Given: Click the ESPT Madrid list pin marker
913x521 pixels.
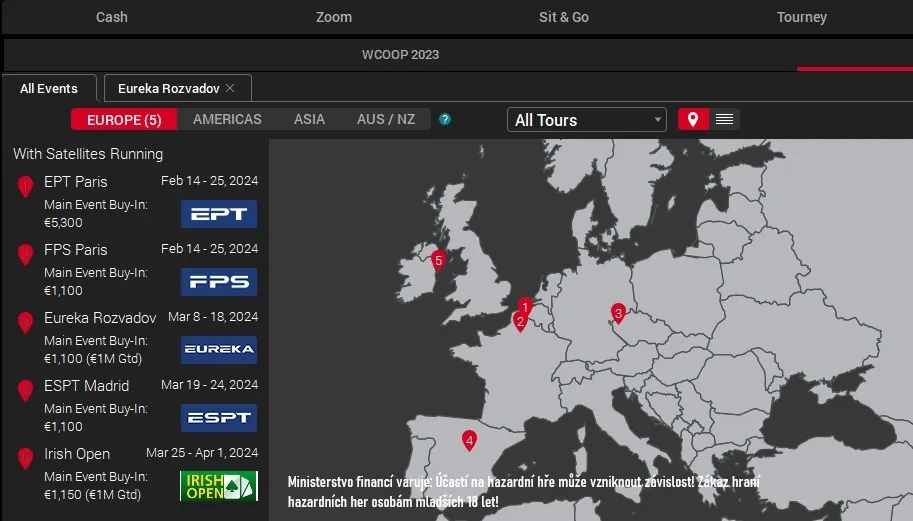Looking at the screenshot, I should click(x=25, y=391).
